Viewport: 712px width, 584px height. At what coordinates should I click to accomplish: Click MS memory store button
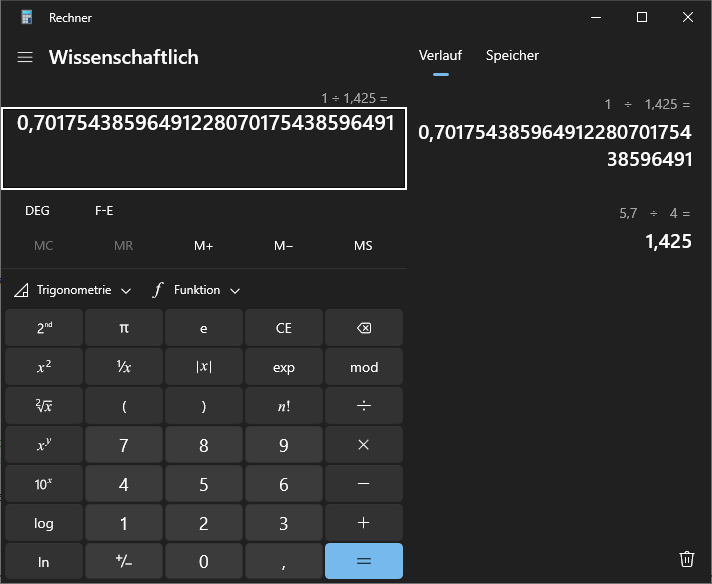point(363,246)
